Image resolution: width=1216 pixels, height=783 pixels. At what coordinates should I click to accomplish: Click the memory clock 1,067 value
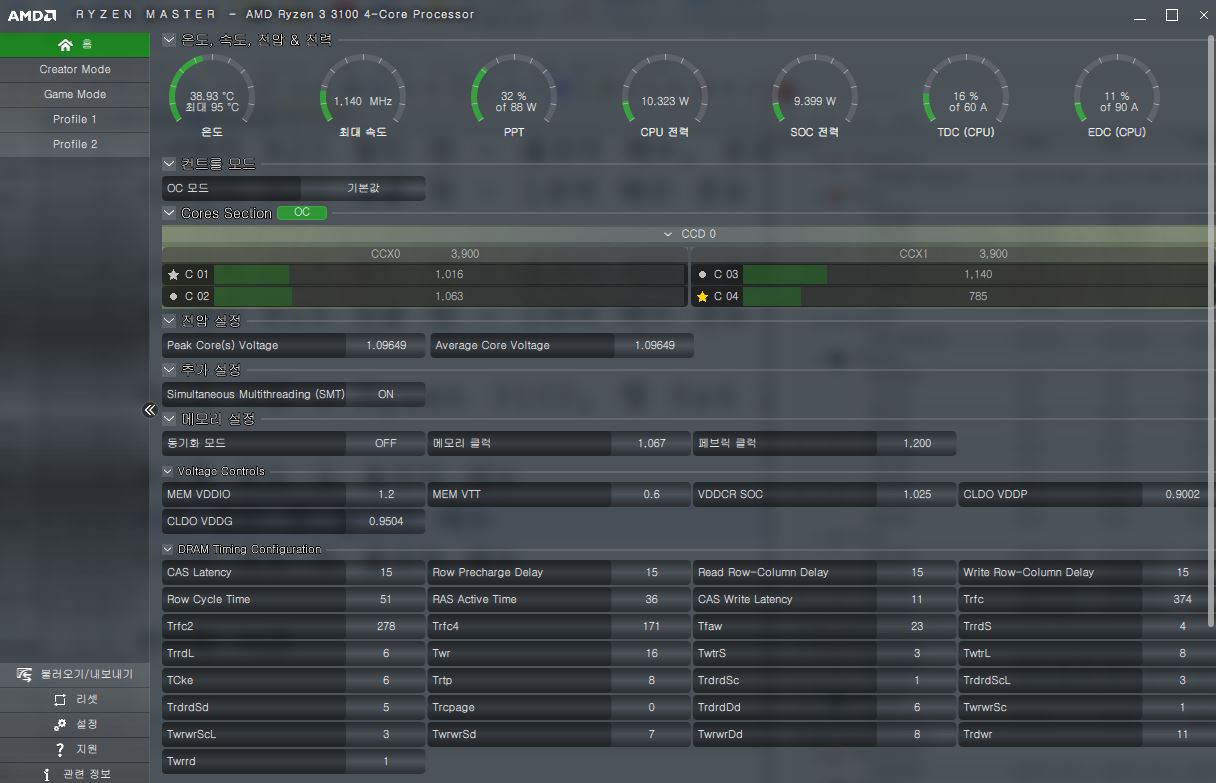click(x=651, y=443)
